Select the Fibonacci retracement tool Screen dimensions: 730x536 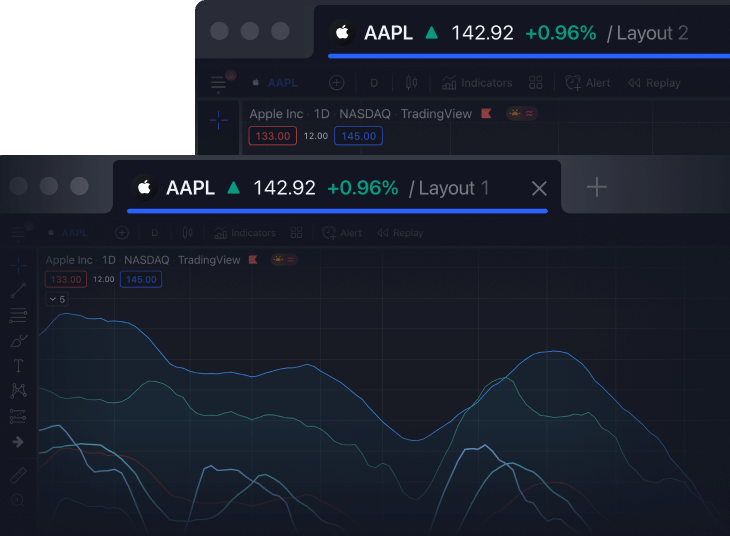tap(19, 315)
